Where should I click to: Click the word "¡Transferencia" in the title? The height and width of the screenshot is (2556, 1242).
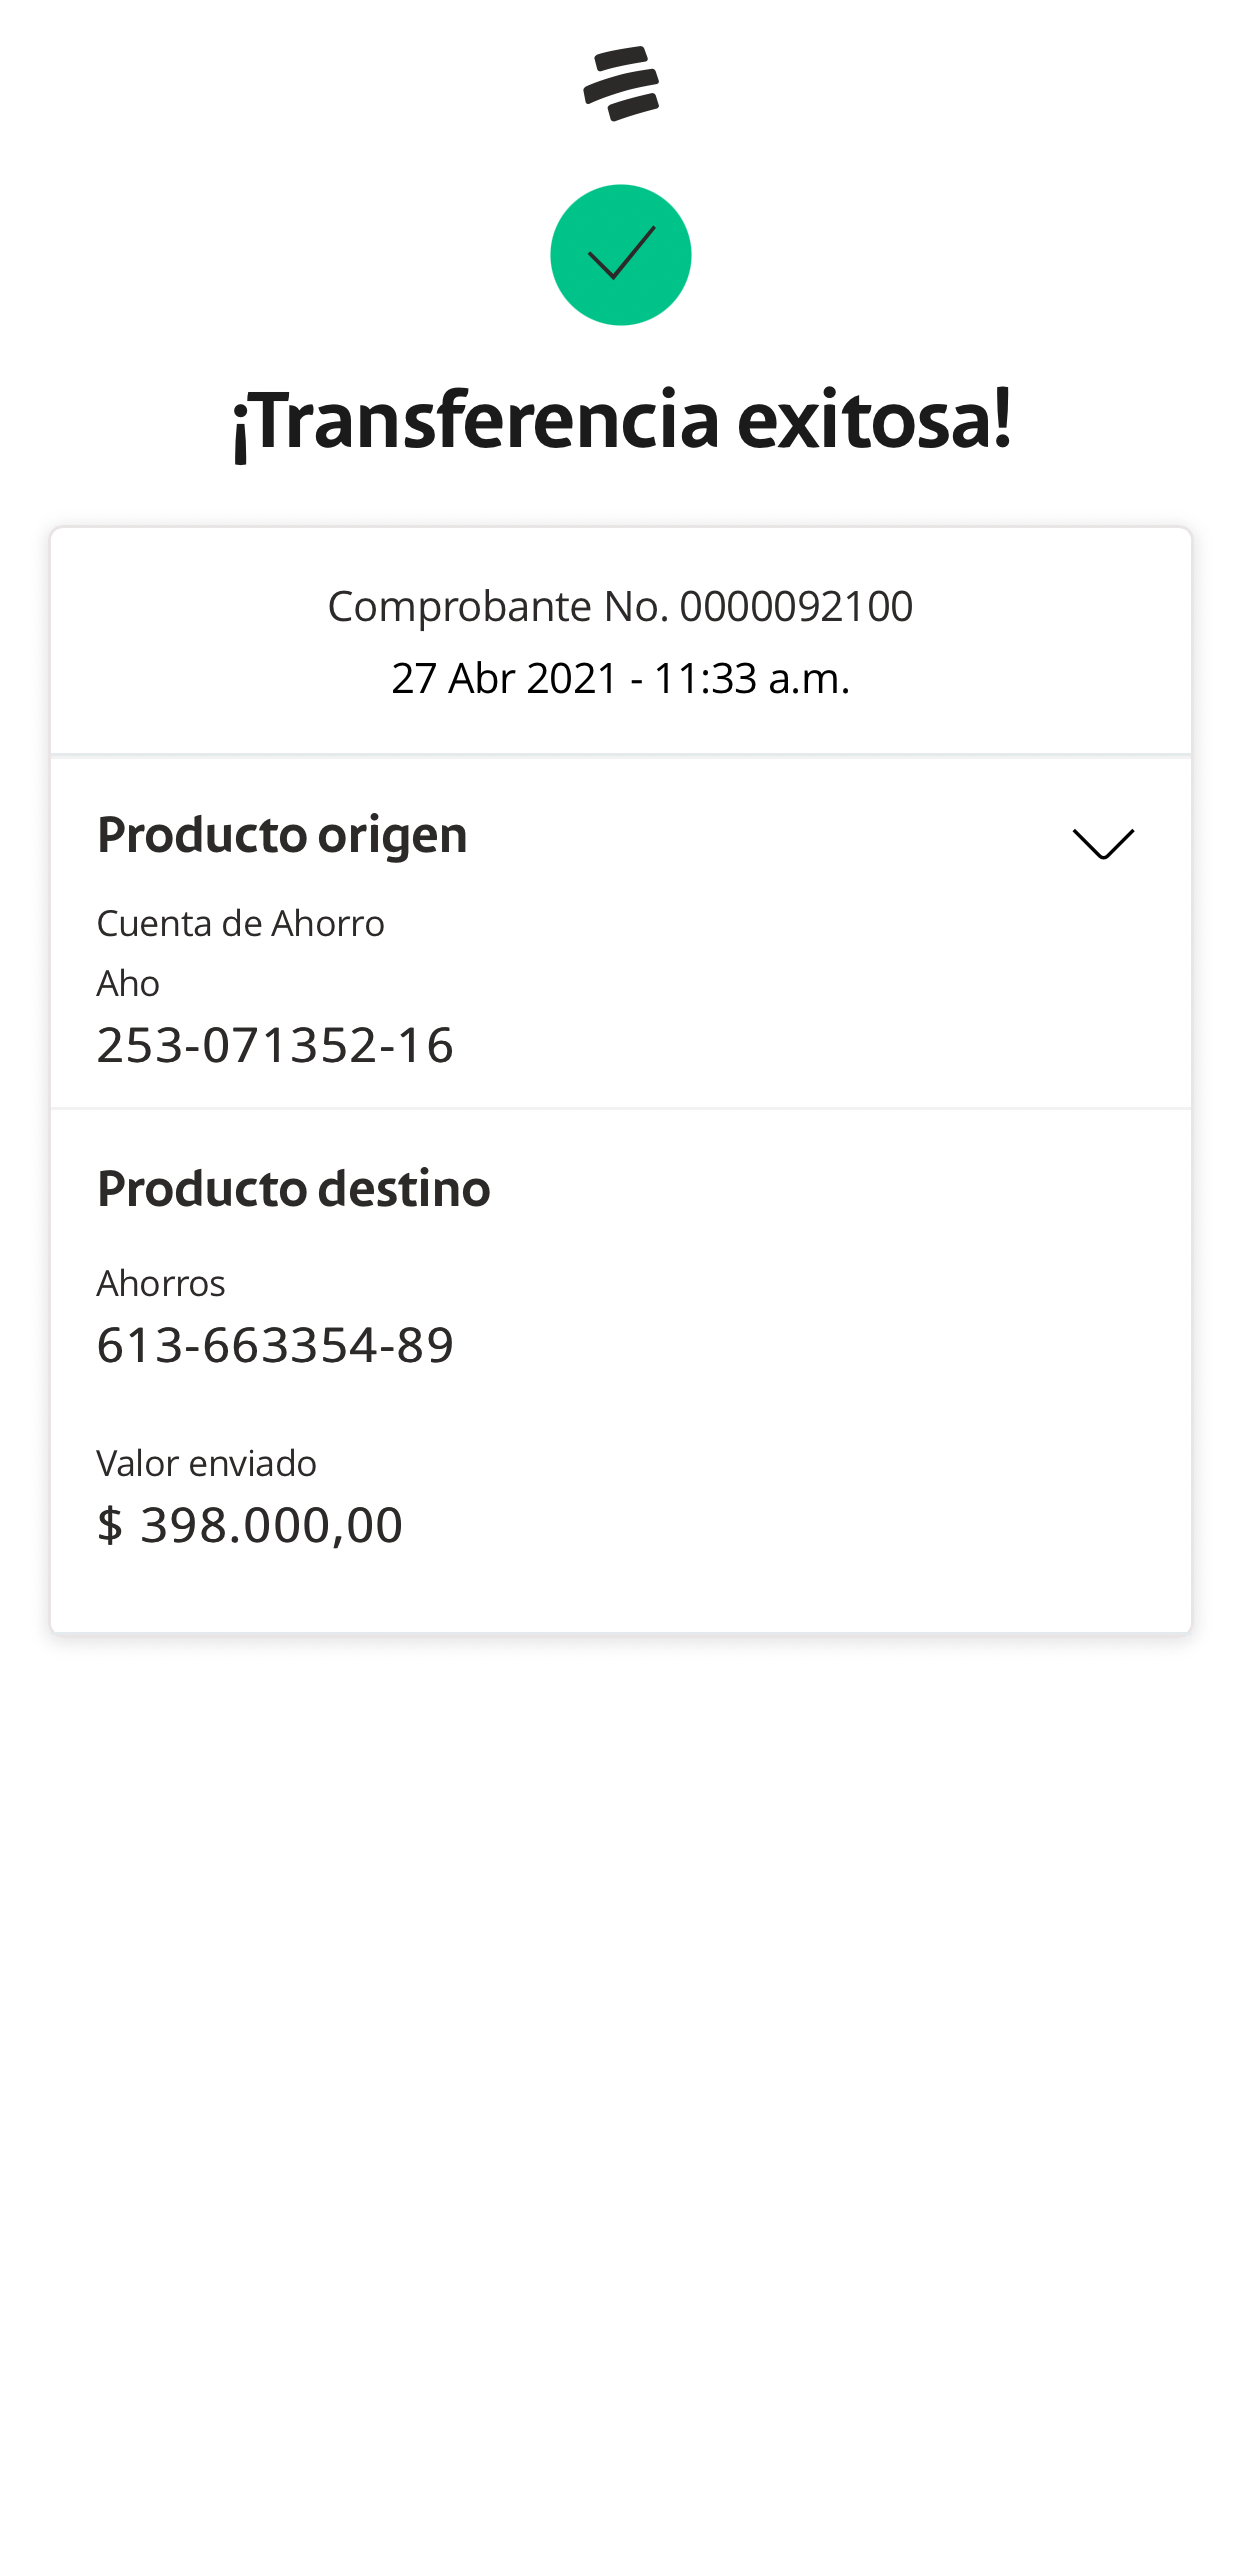tap(476, 420)
